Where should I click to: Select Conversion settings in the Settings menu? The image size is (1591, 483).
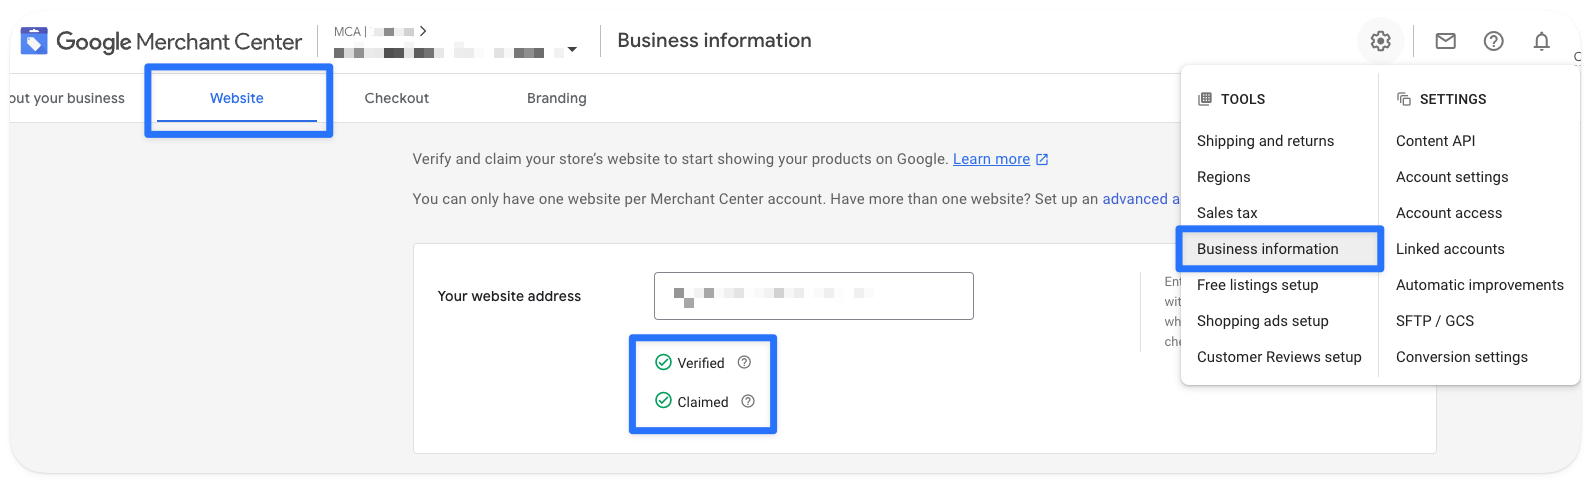point(1461,357)
